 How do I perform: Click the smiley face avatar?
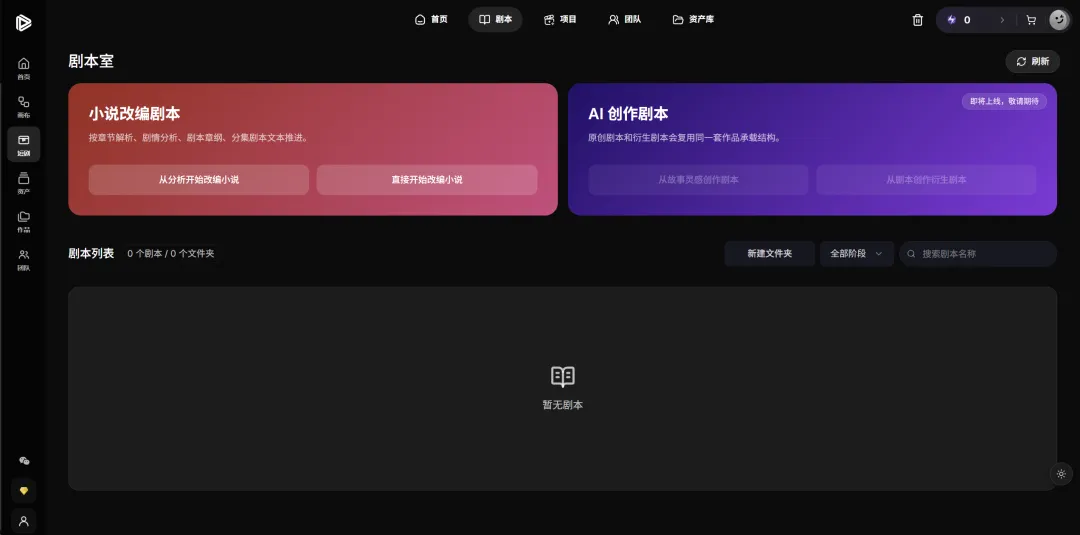[x=1059, y=20]
